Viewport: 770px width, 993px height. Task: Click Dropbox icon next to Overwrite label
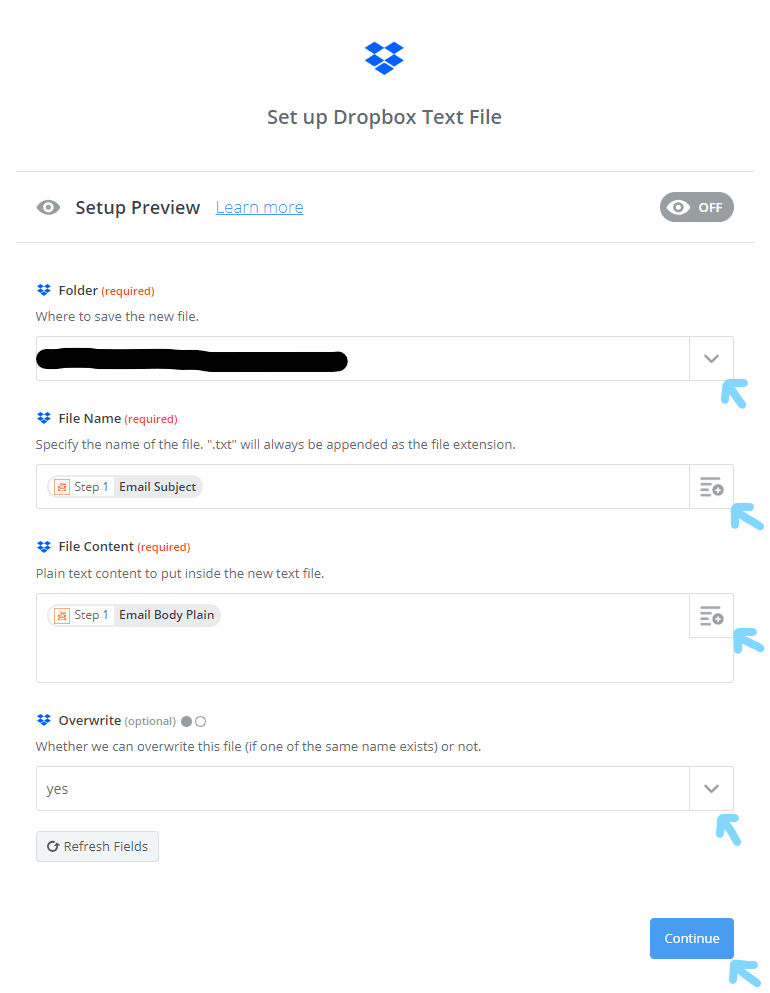coord(43,720)
